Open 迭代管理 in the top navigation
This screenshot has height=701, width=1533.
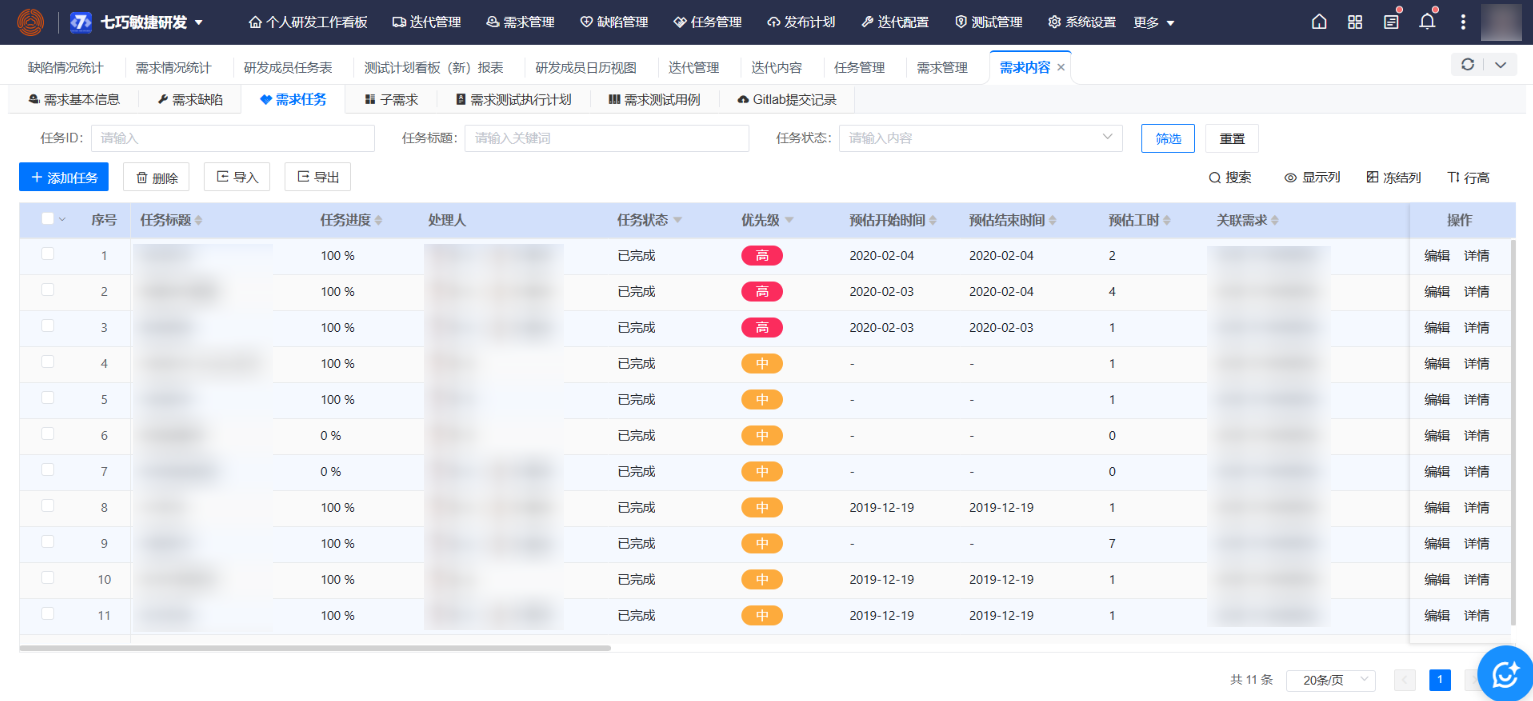[426, 22]
